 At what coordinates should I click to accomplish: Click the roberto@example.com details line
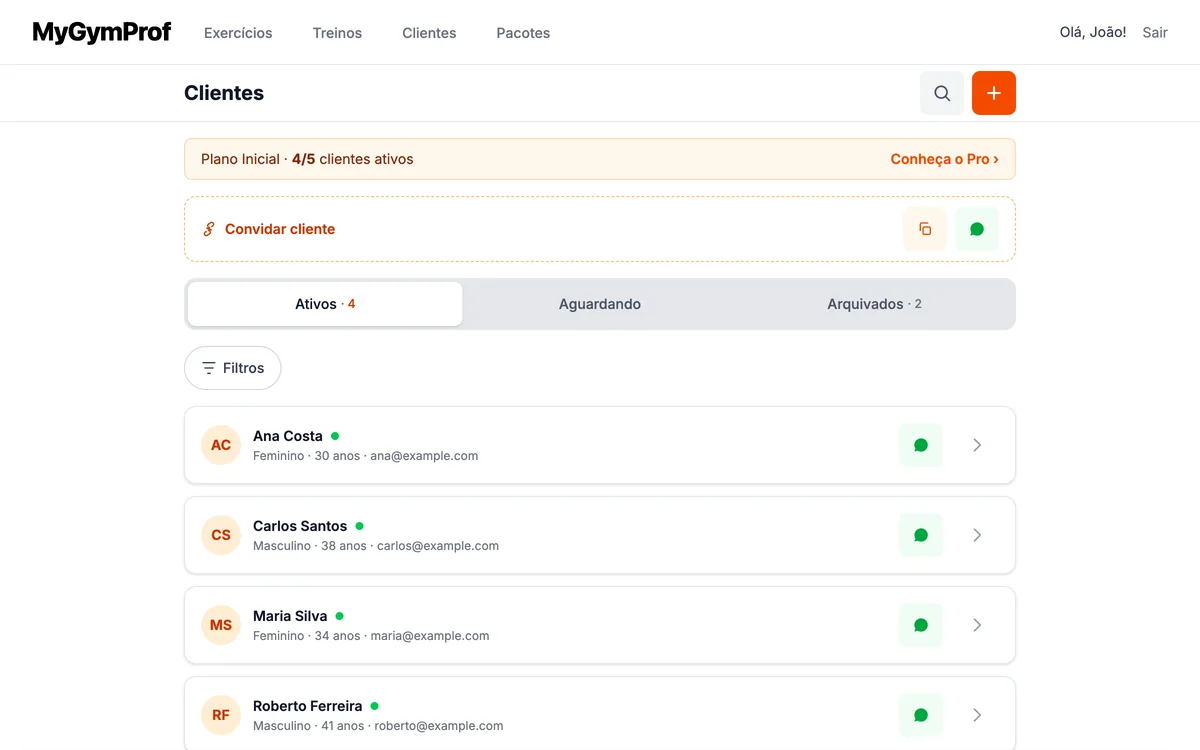pyautogui.click(x=378, y=726)
